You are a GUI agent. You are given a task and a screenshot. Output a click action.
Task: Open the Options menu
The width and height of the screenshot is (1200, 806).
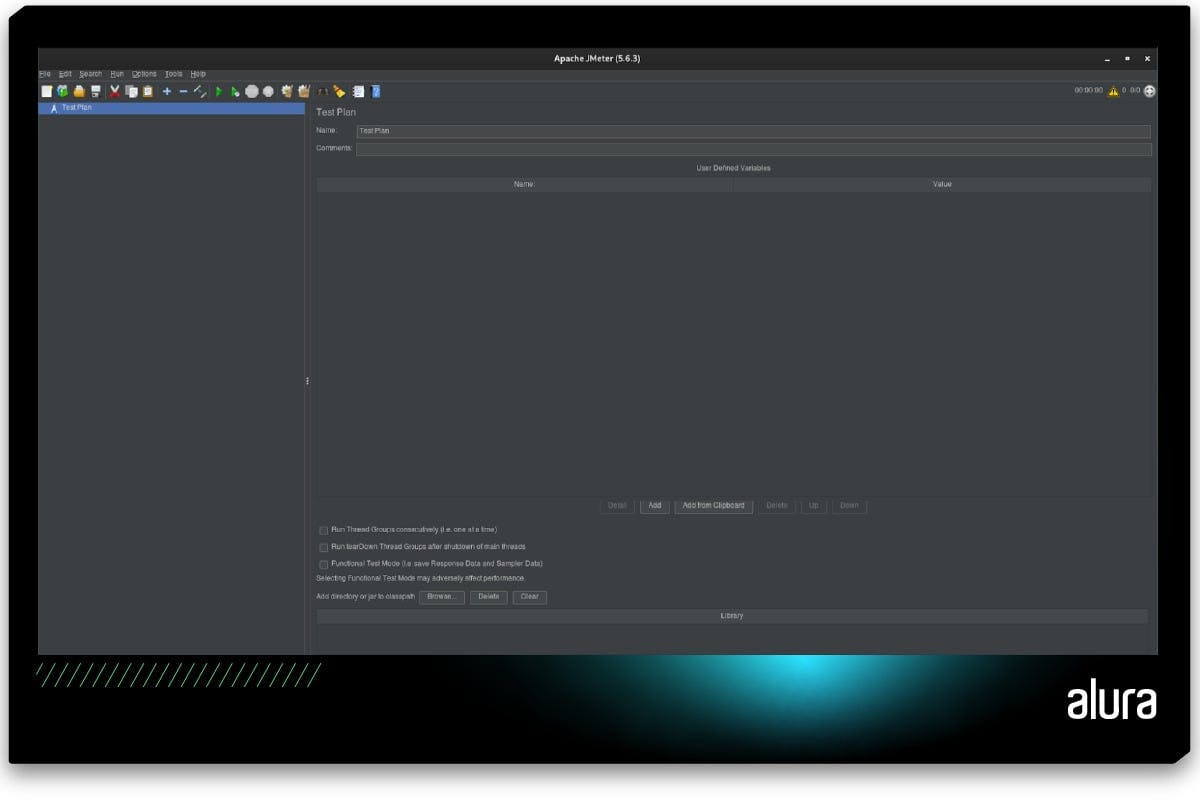[x=144, y=73]
